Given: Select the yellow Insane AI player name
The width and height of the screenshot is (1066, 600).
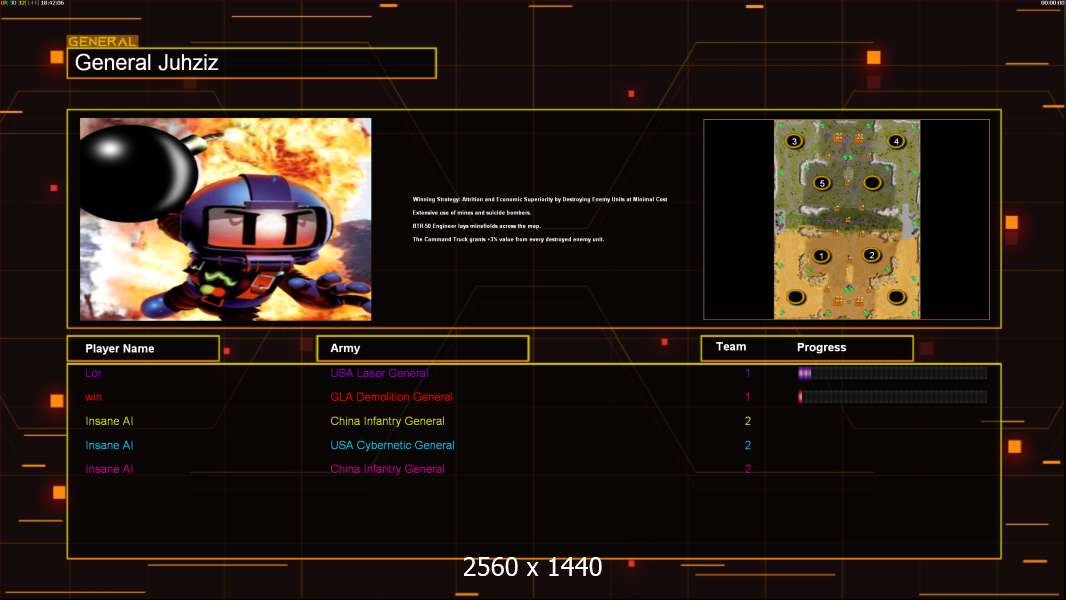Looking at the screenshot, I should click(109, 421).
